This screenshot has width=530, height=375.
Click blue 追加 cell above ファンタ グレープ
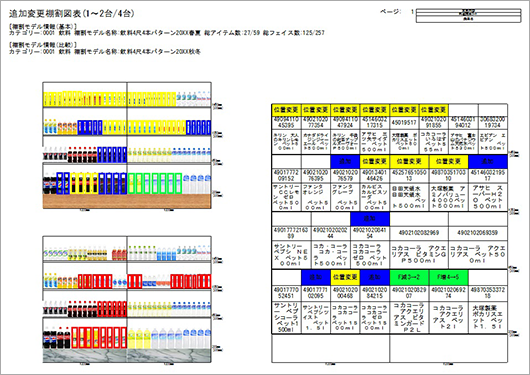click(345, 162)
